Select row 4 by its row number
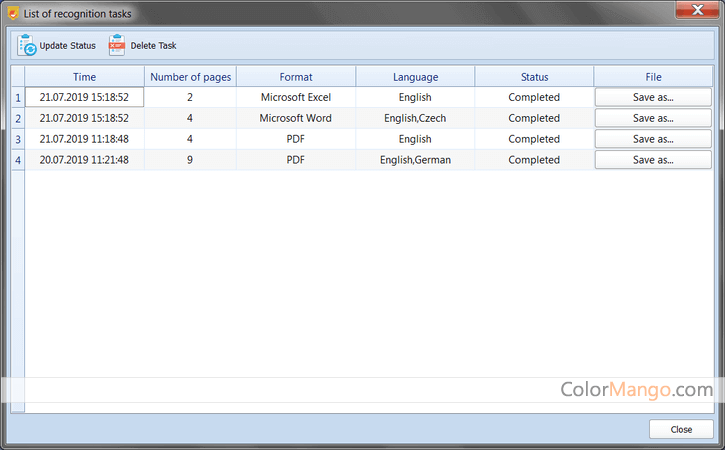The width and height of the screenshot is (725, 450). (x=17, y=160)
